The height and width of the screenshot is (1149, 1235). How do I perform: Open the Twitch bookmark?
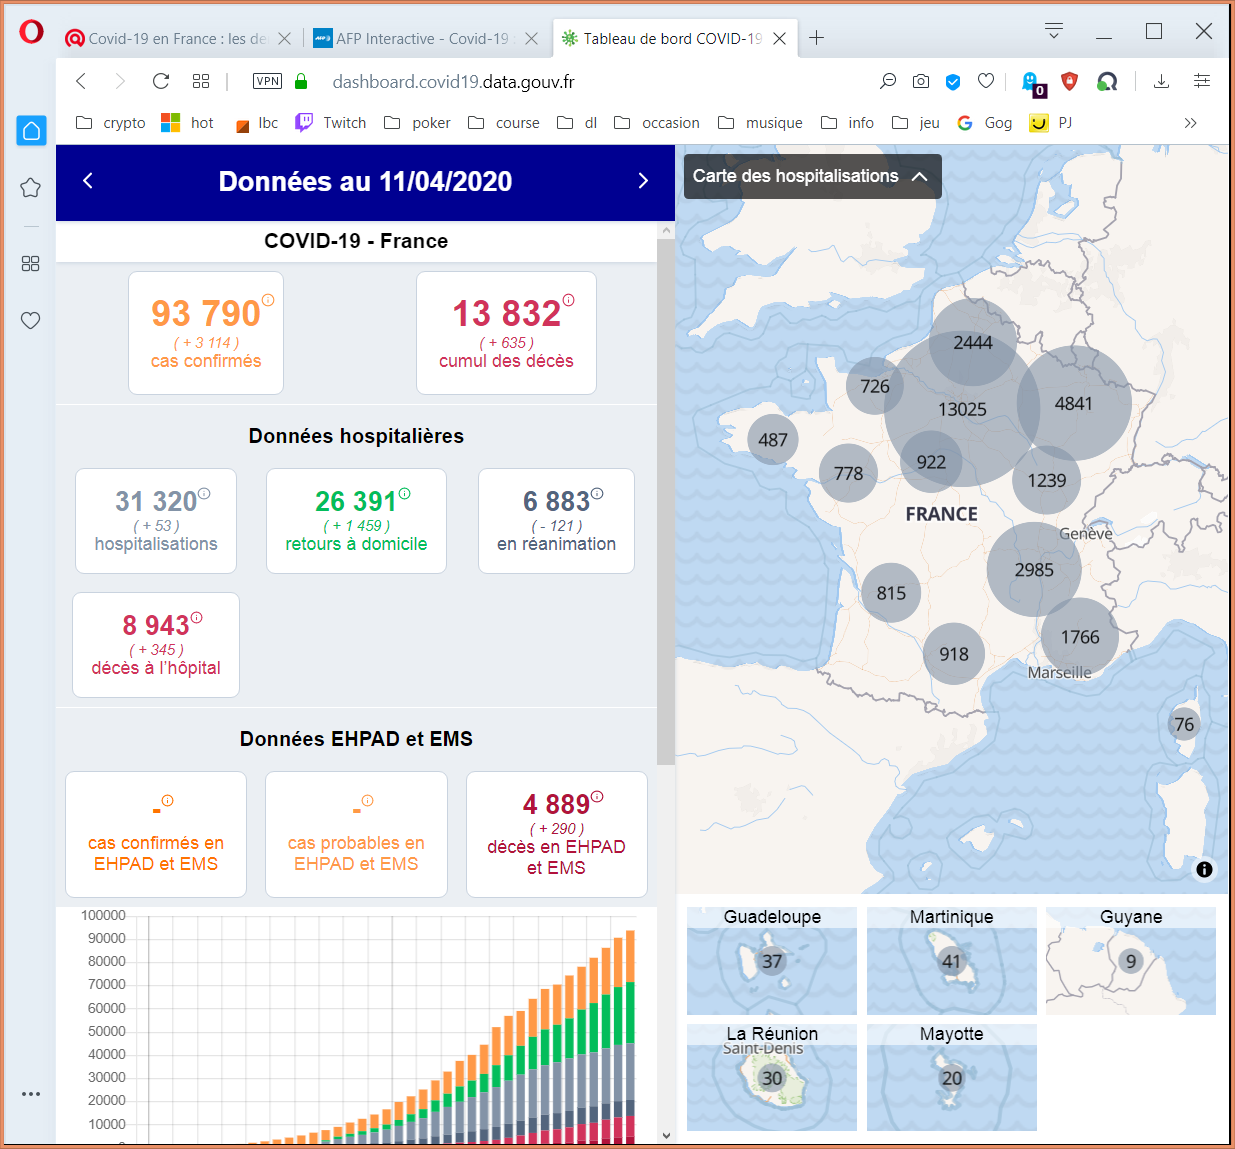[331, 123]
